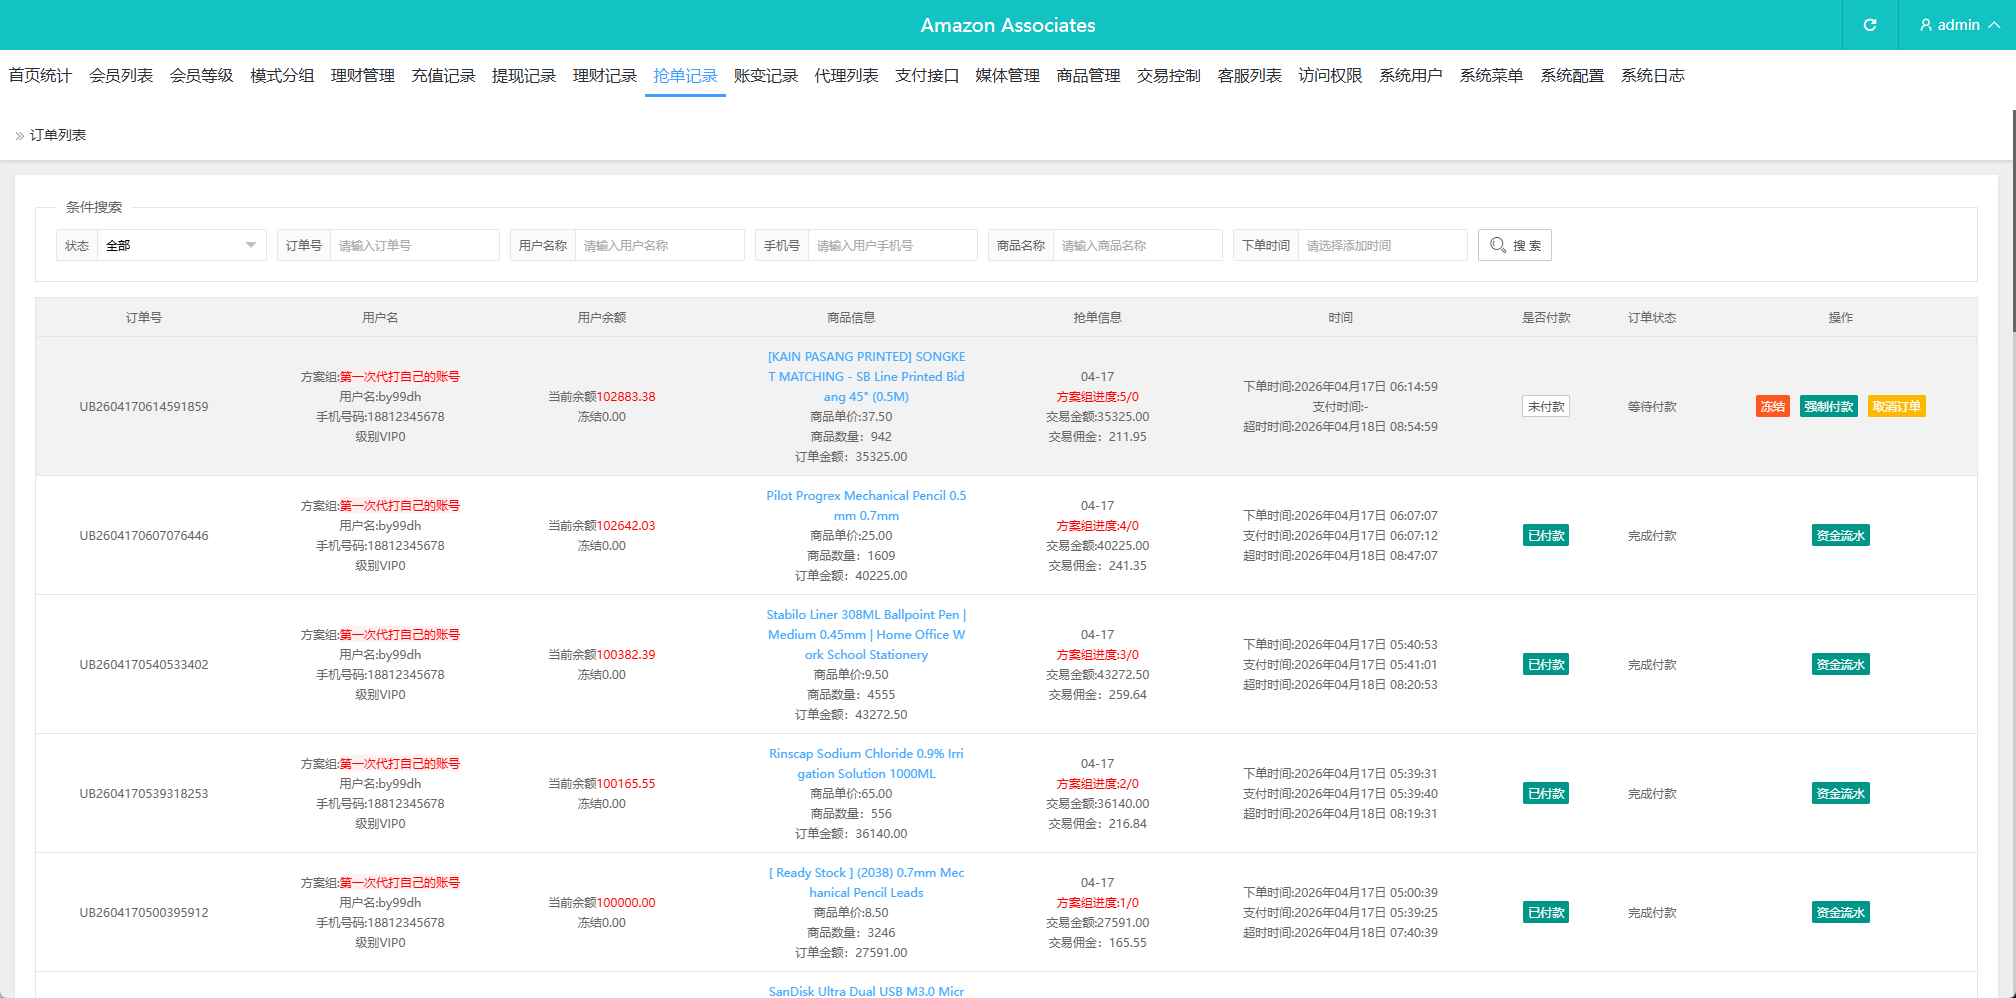Open 会员等级 menu item
2016x998 pixels.
point(201,75)
